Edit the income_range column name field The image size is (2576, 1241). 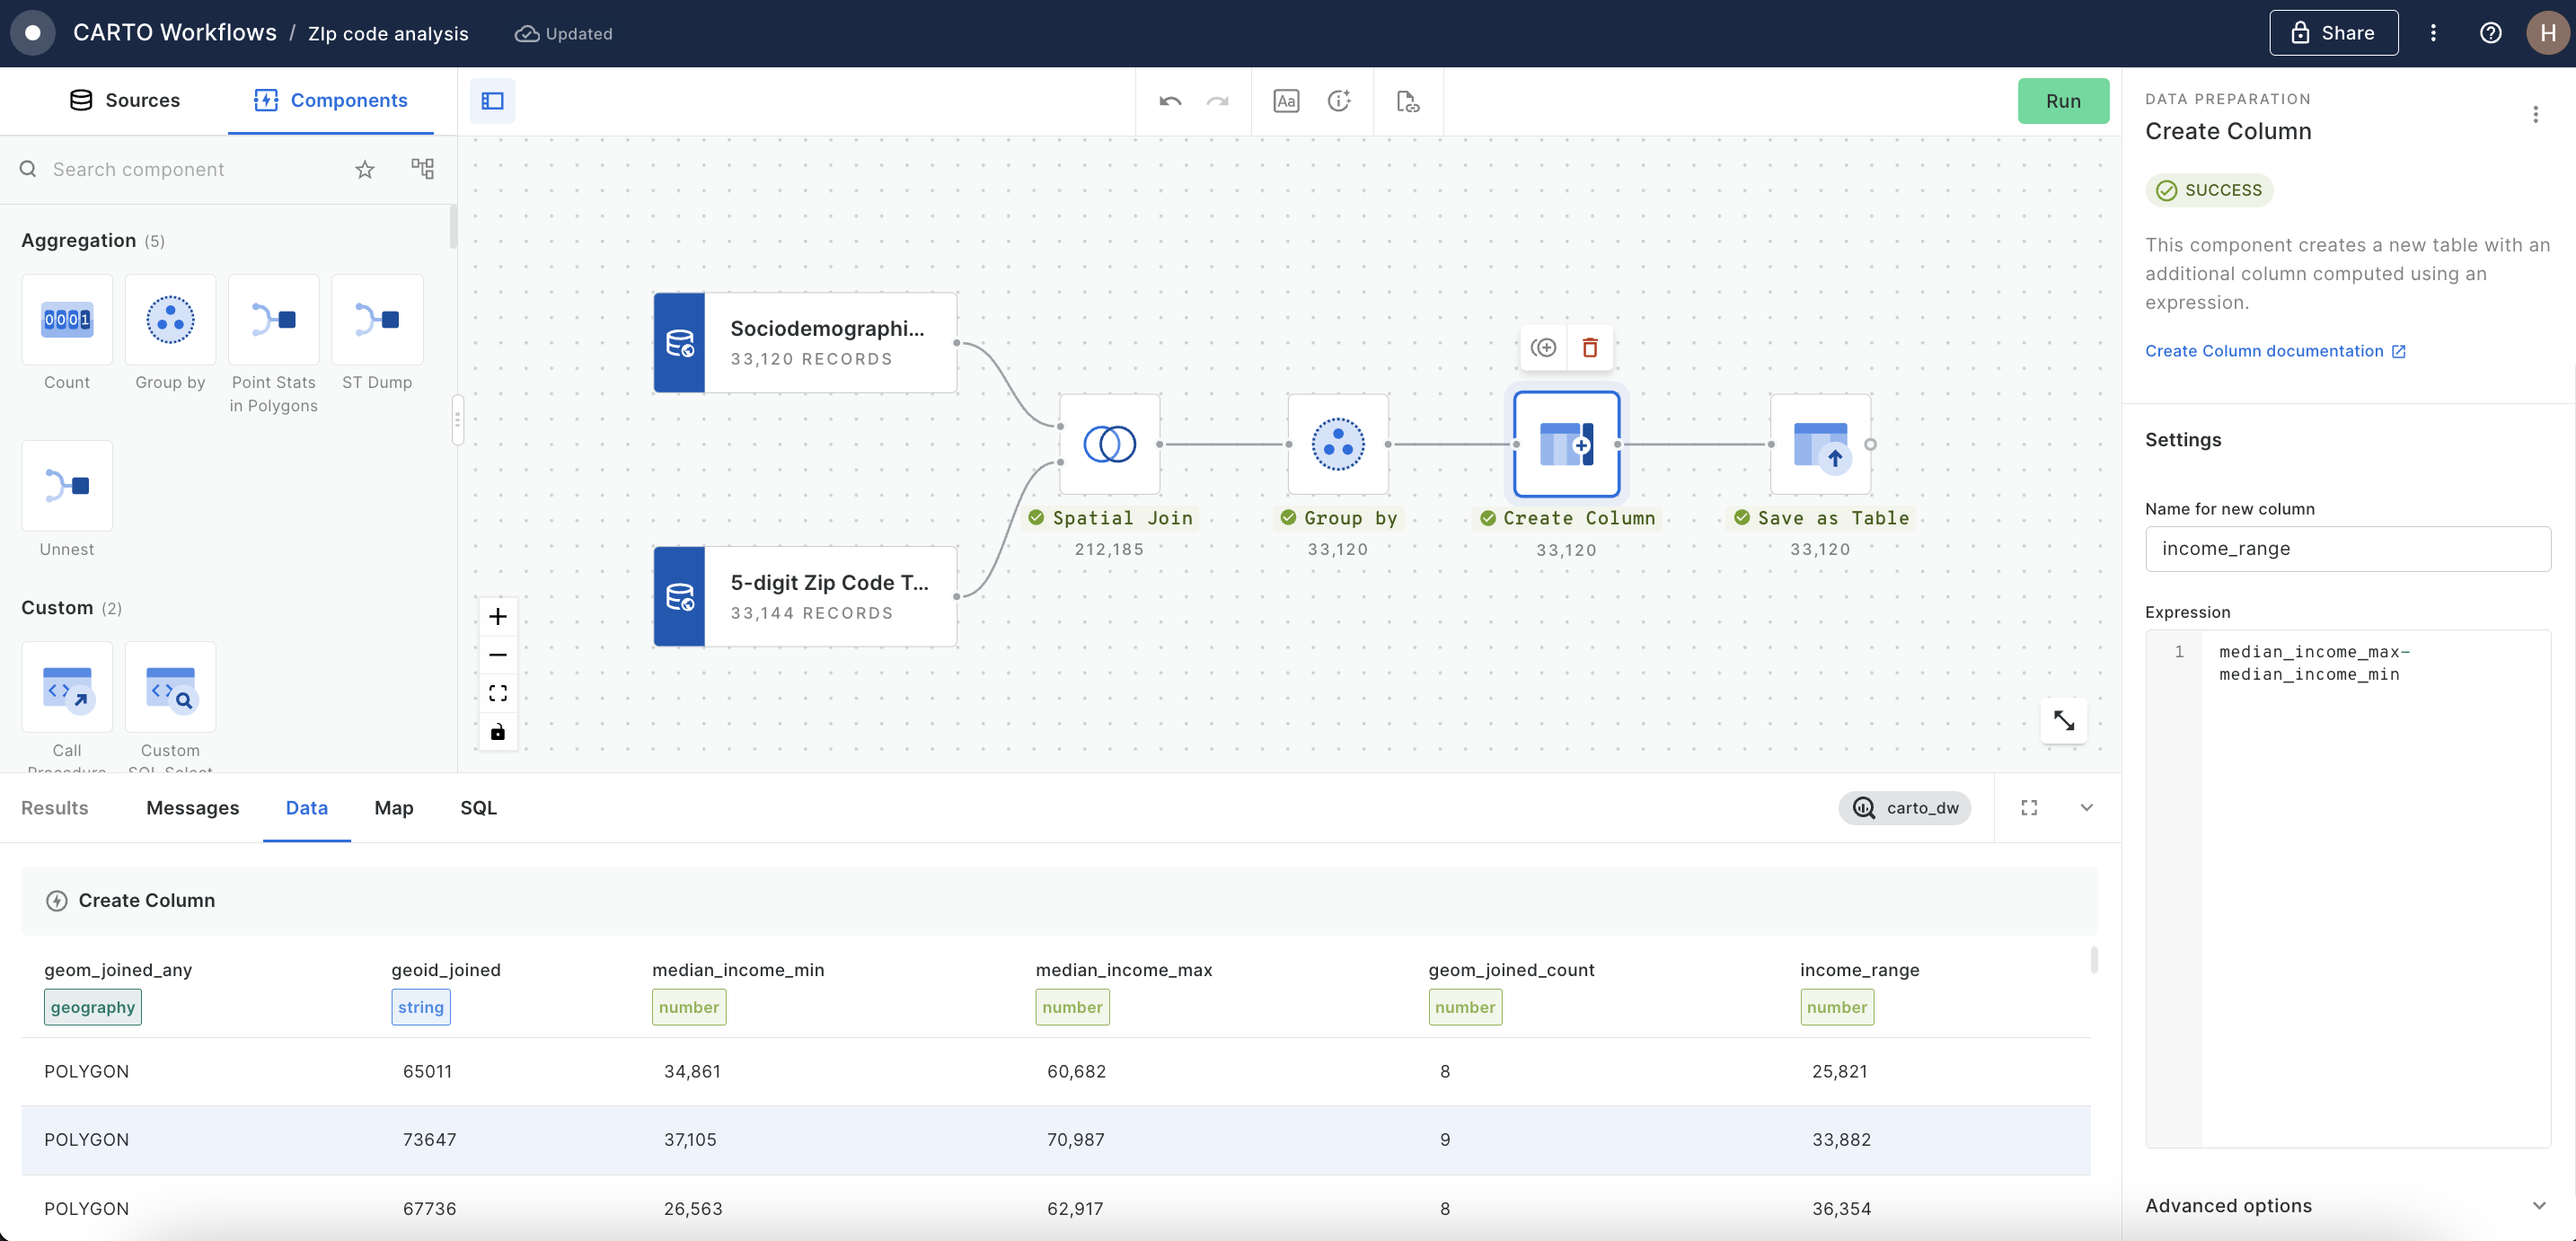[2348, 548]
